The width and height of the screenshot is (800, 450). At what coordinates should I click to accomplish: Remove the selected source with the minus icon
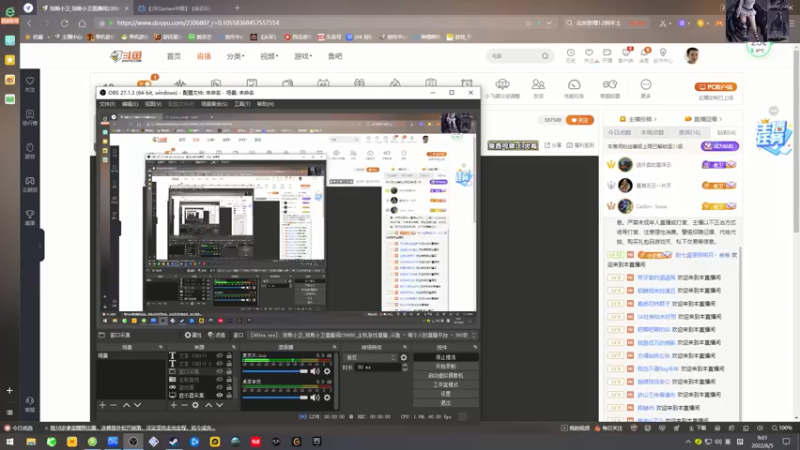(184, 405)
